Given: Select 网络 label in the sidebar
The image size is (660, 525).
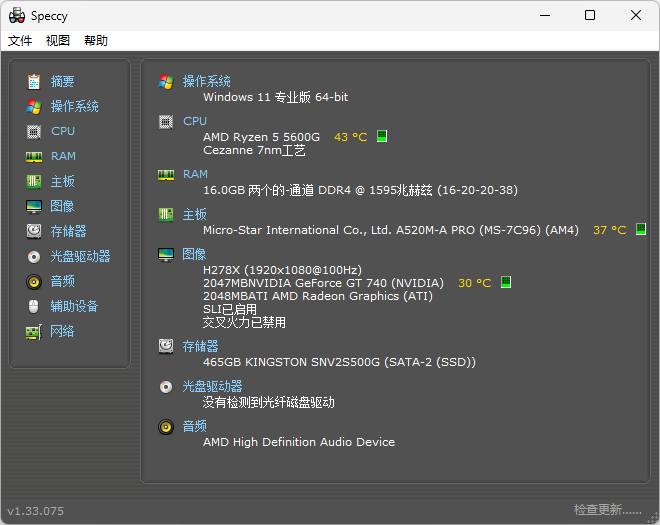Looking at the screenshot, I should coord(62,331).
